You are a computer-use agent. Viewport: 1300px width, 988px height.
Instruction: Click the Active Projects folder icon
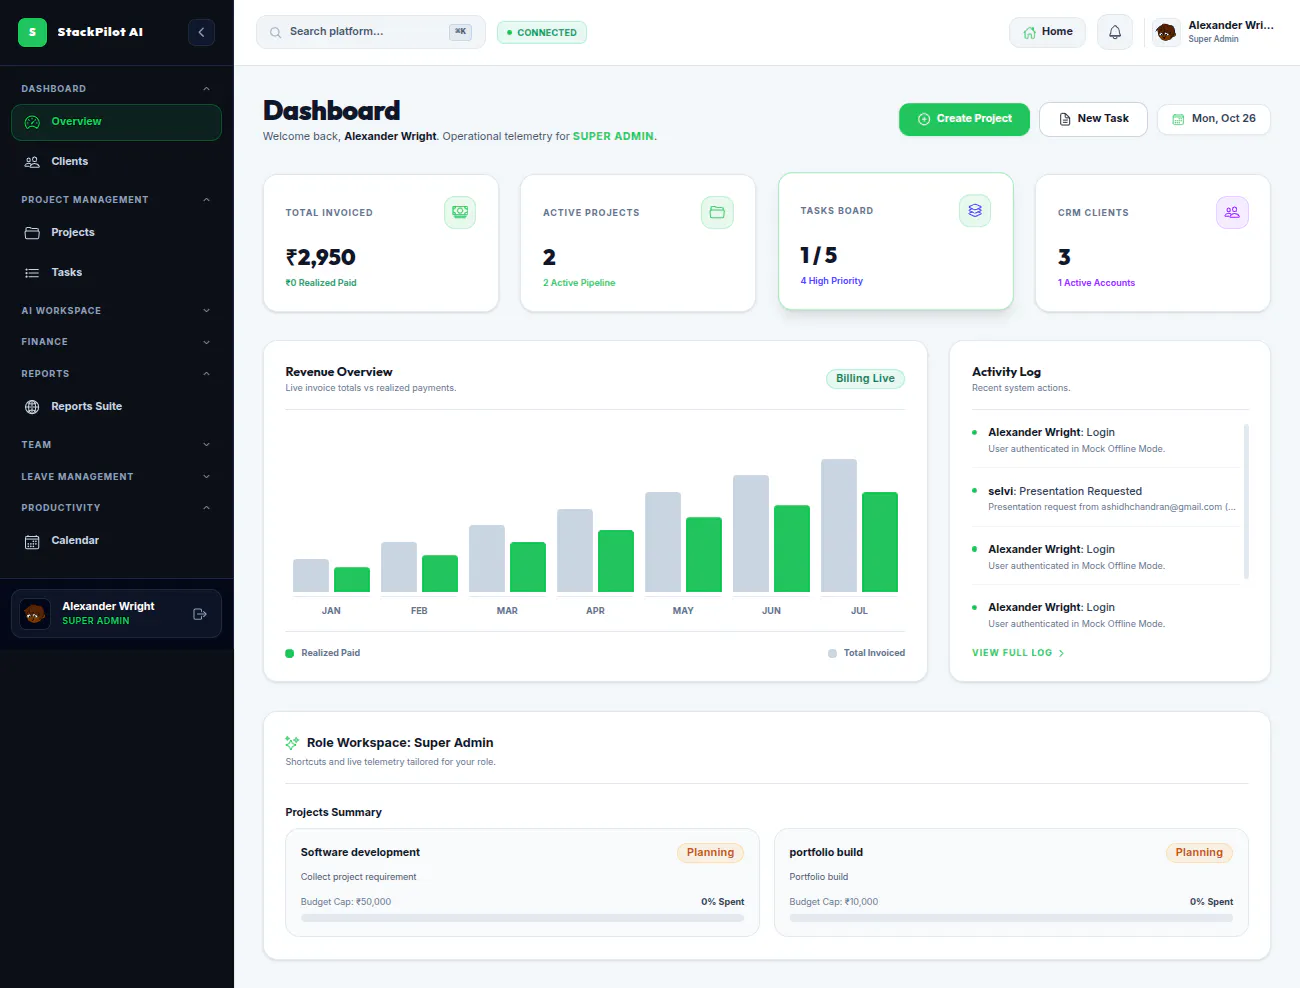pos(717,212)
